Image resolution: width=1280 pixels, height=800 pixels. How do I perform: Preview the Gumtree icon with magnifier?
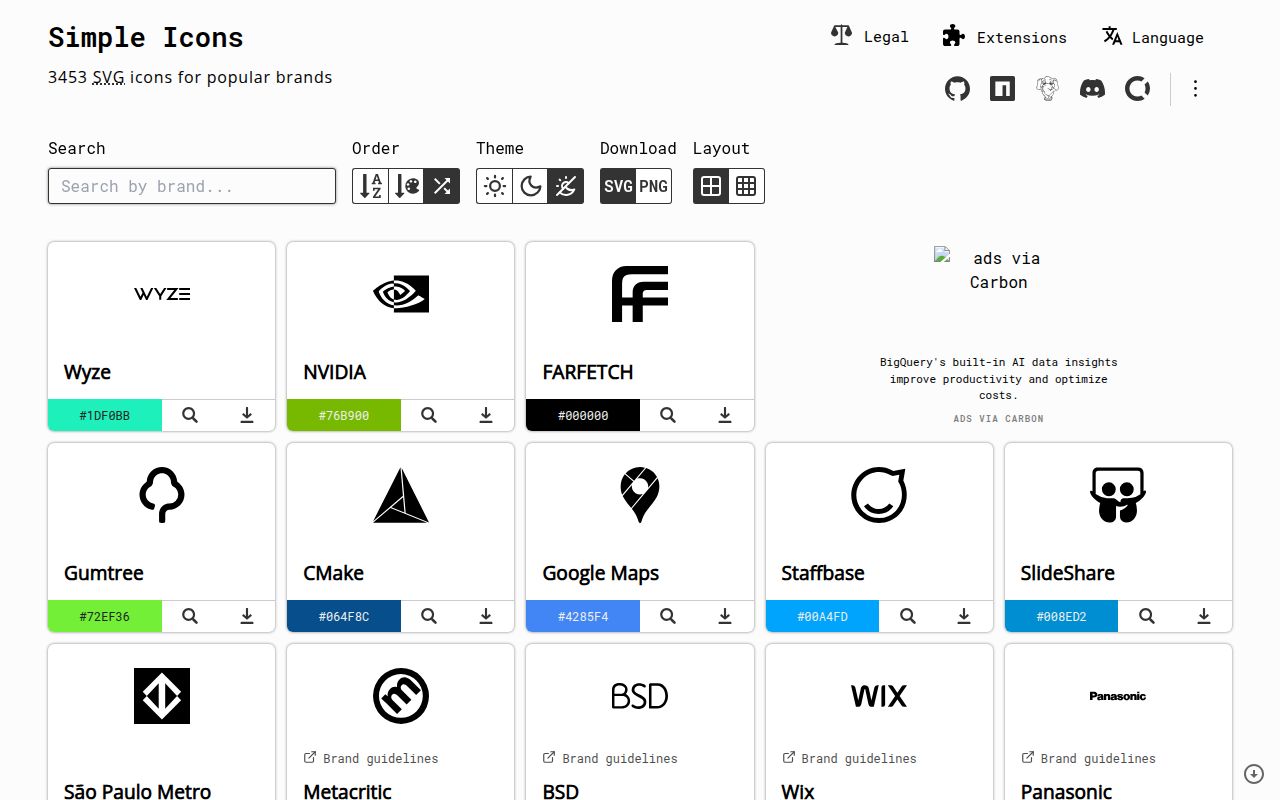point(190,616)
